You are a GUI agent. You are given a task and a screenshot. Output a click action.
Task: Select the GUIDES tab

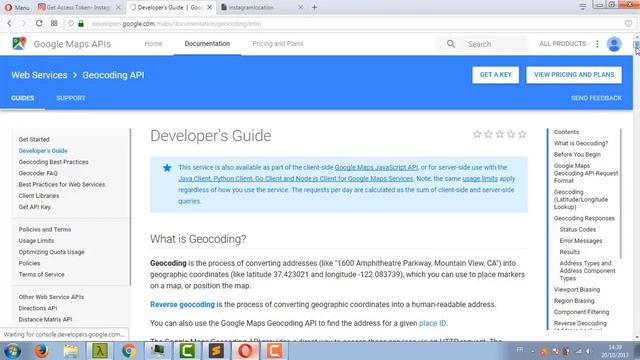[x=22, y=98]
